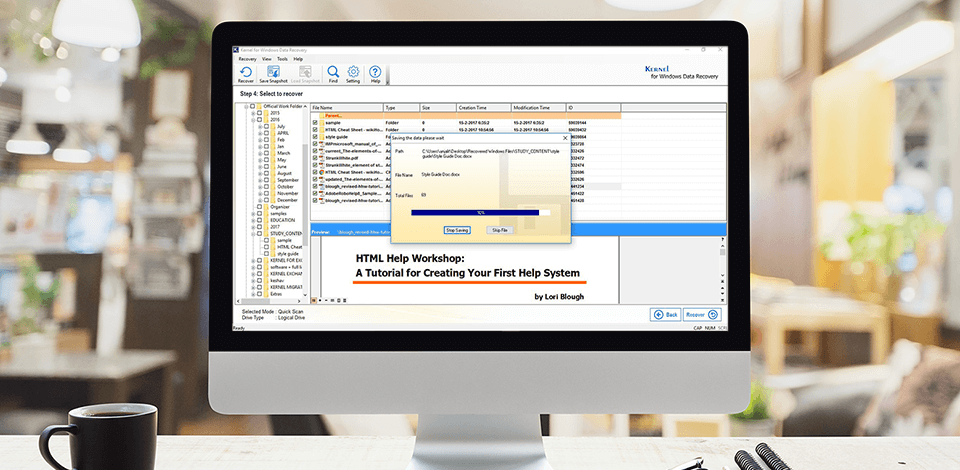Open the View menu
The width and height of the screenshot is (960, 470).
(x=267, y=59)
